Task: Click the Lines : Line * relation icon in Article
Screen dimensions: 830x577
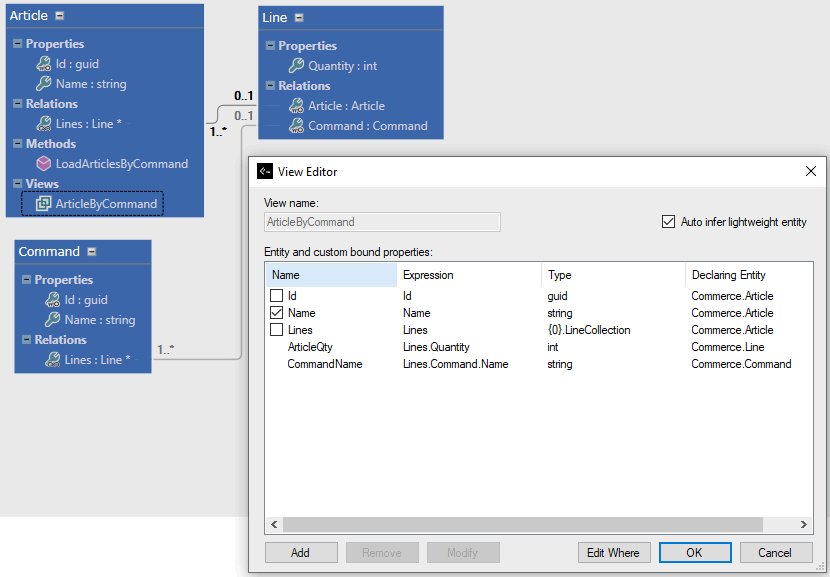Action: [x=44, y=123]
